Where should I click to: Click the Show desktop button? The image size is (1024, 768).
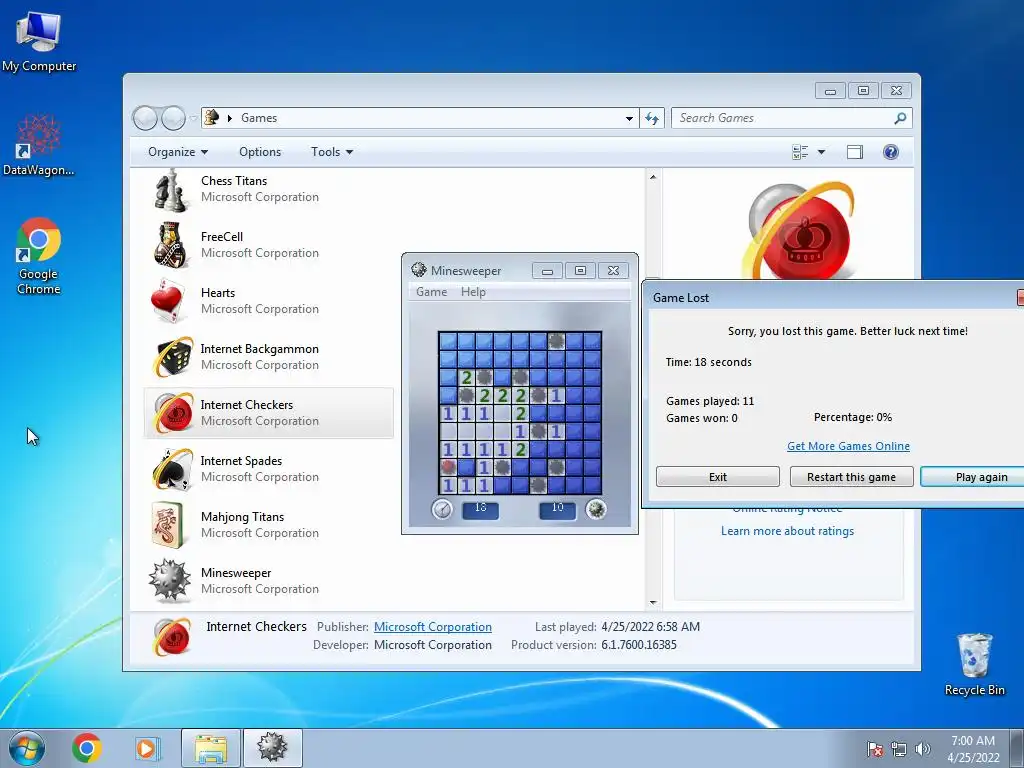pos(1019,748)
